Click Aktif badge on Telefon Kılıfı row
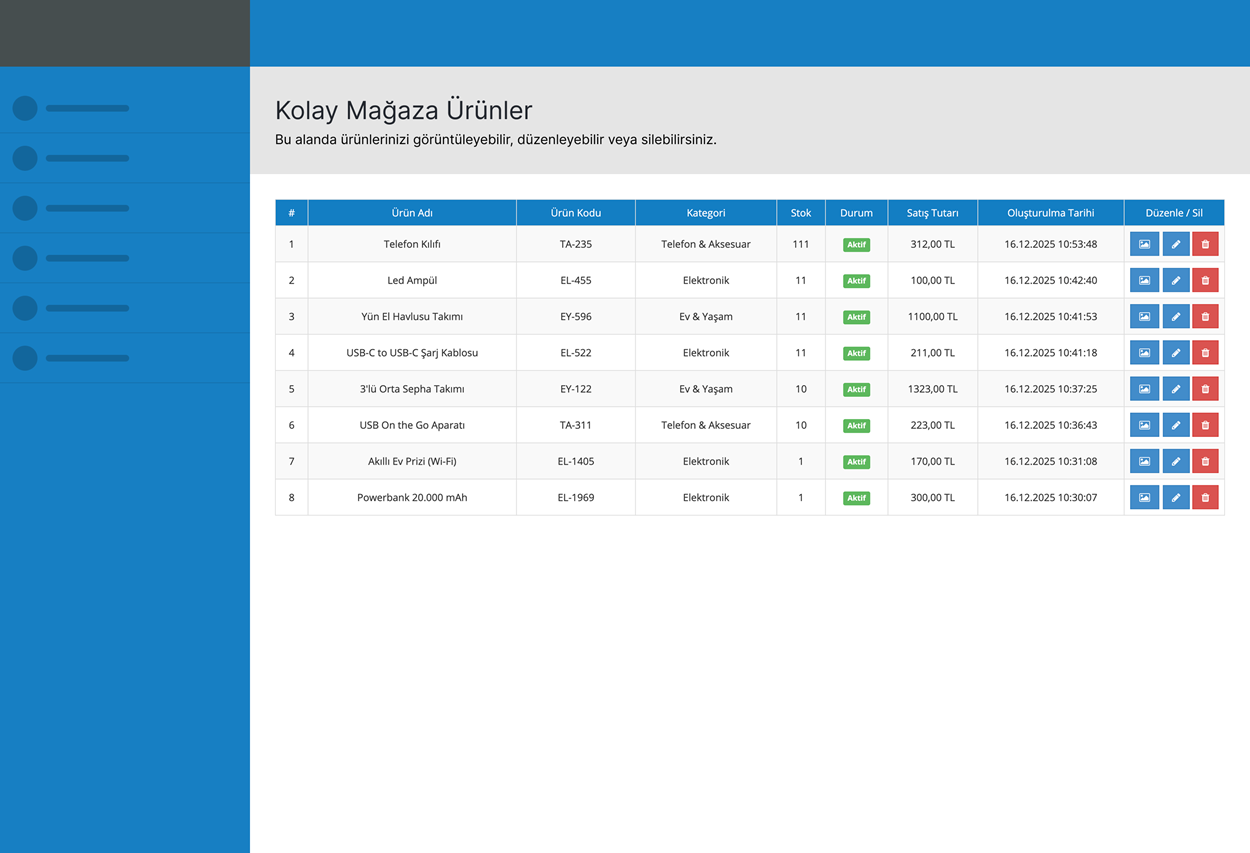This screenshot has width=1250, height=853. tap(856, 245)
